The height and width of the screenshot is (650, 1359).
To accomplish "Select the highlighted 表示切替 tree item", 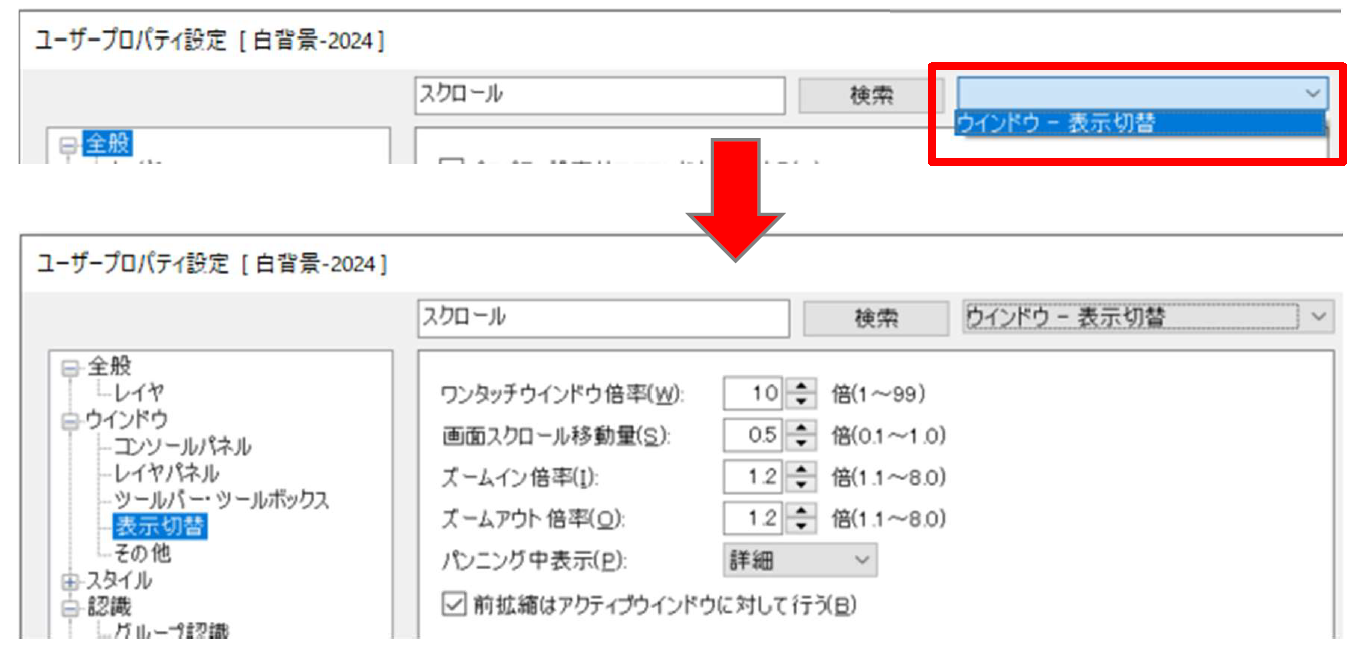I will (x=160, y=525).
